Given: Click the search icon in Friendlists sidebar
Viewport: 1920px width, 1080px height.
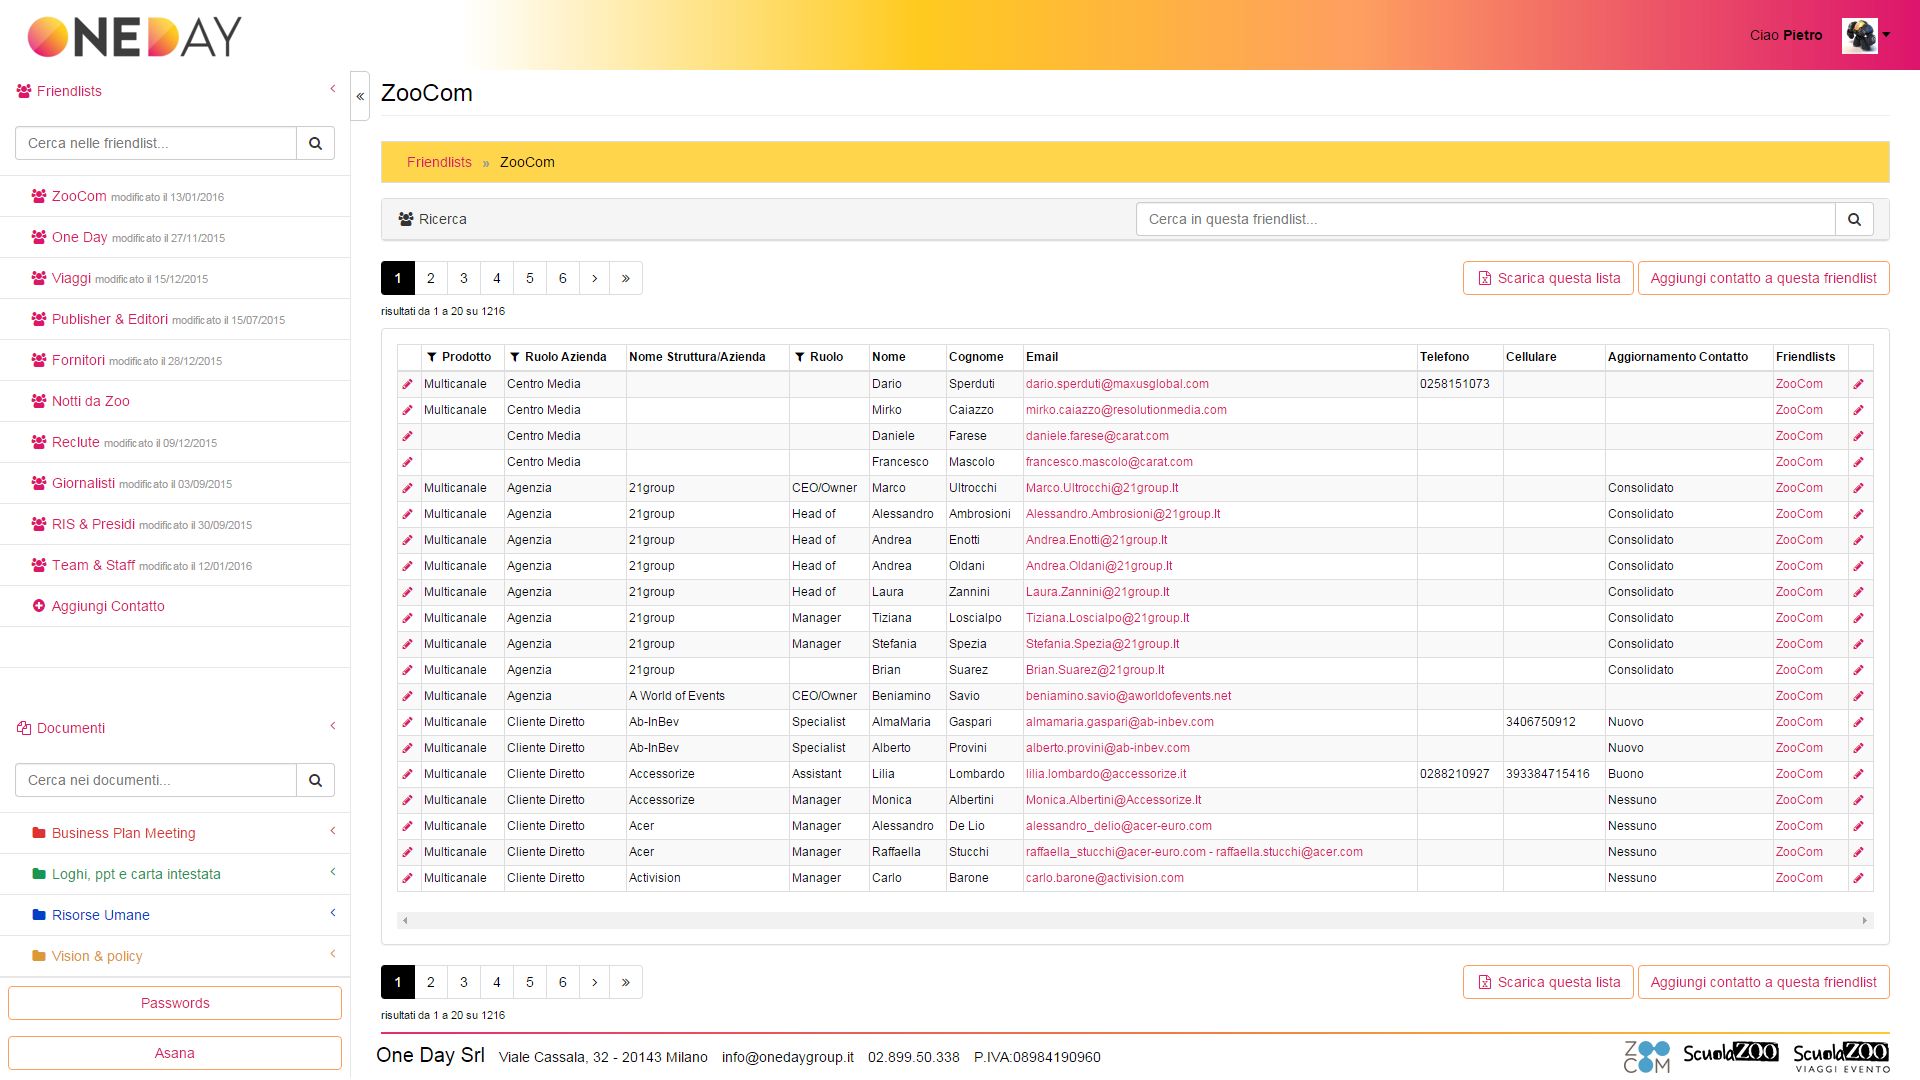Looking at the screenshot, I should click(315, 143).
